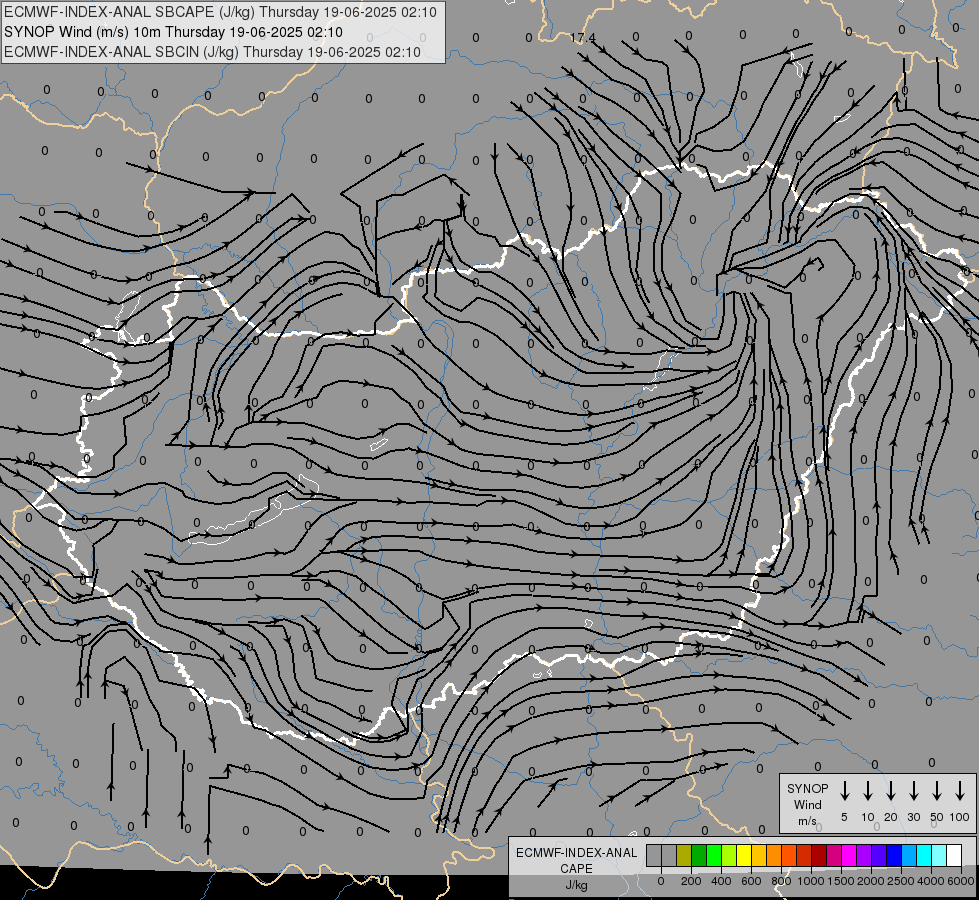Image resolution: width=979 pixels, height=900 pixels.
Task: Click the 400 tick label on CAPE scale
Action: pyautogui.click(x=721, y=881)
